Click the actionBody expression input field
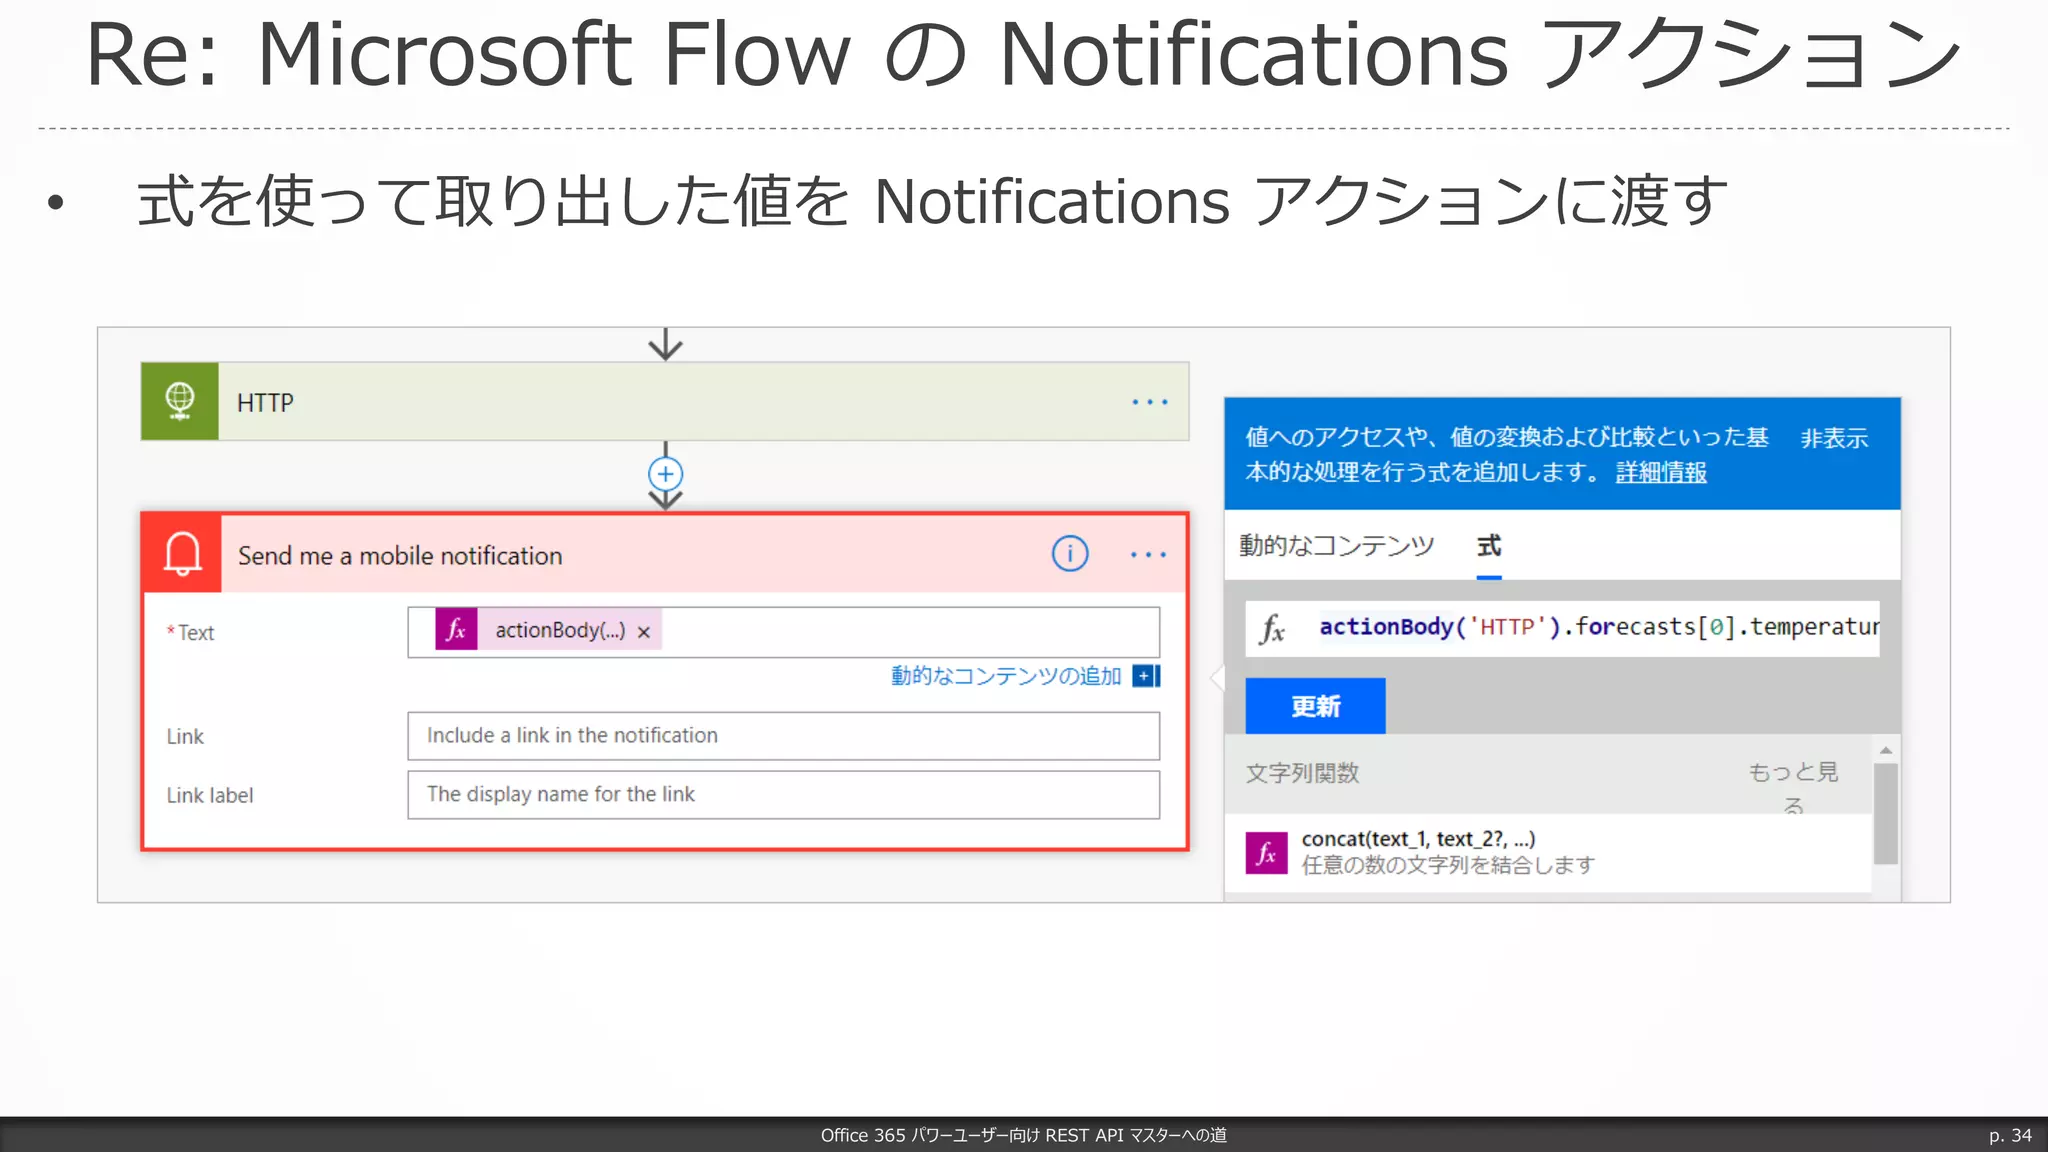 click(1562, 628)
